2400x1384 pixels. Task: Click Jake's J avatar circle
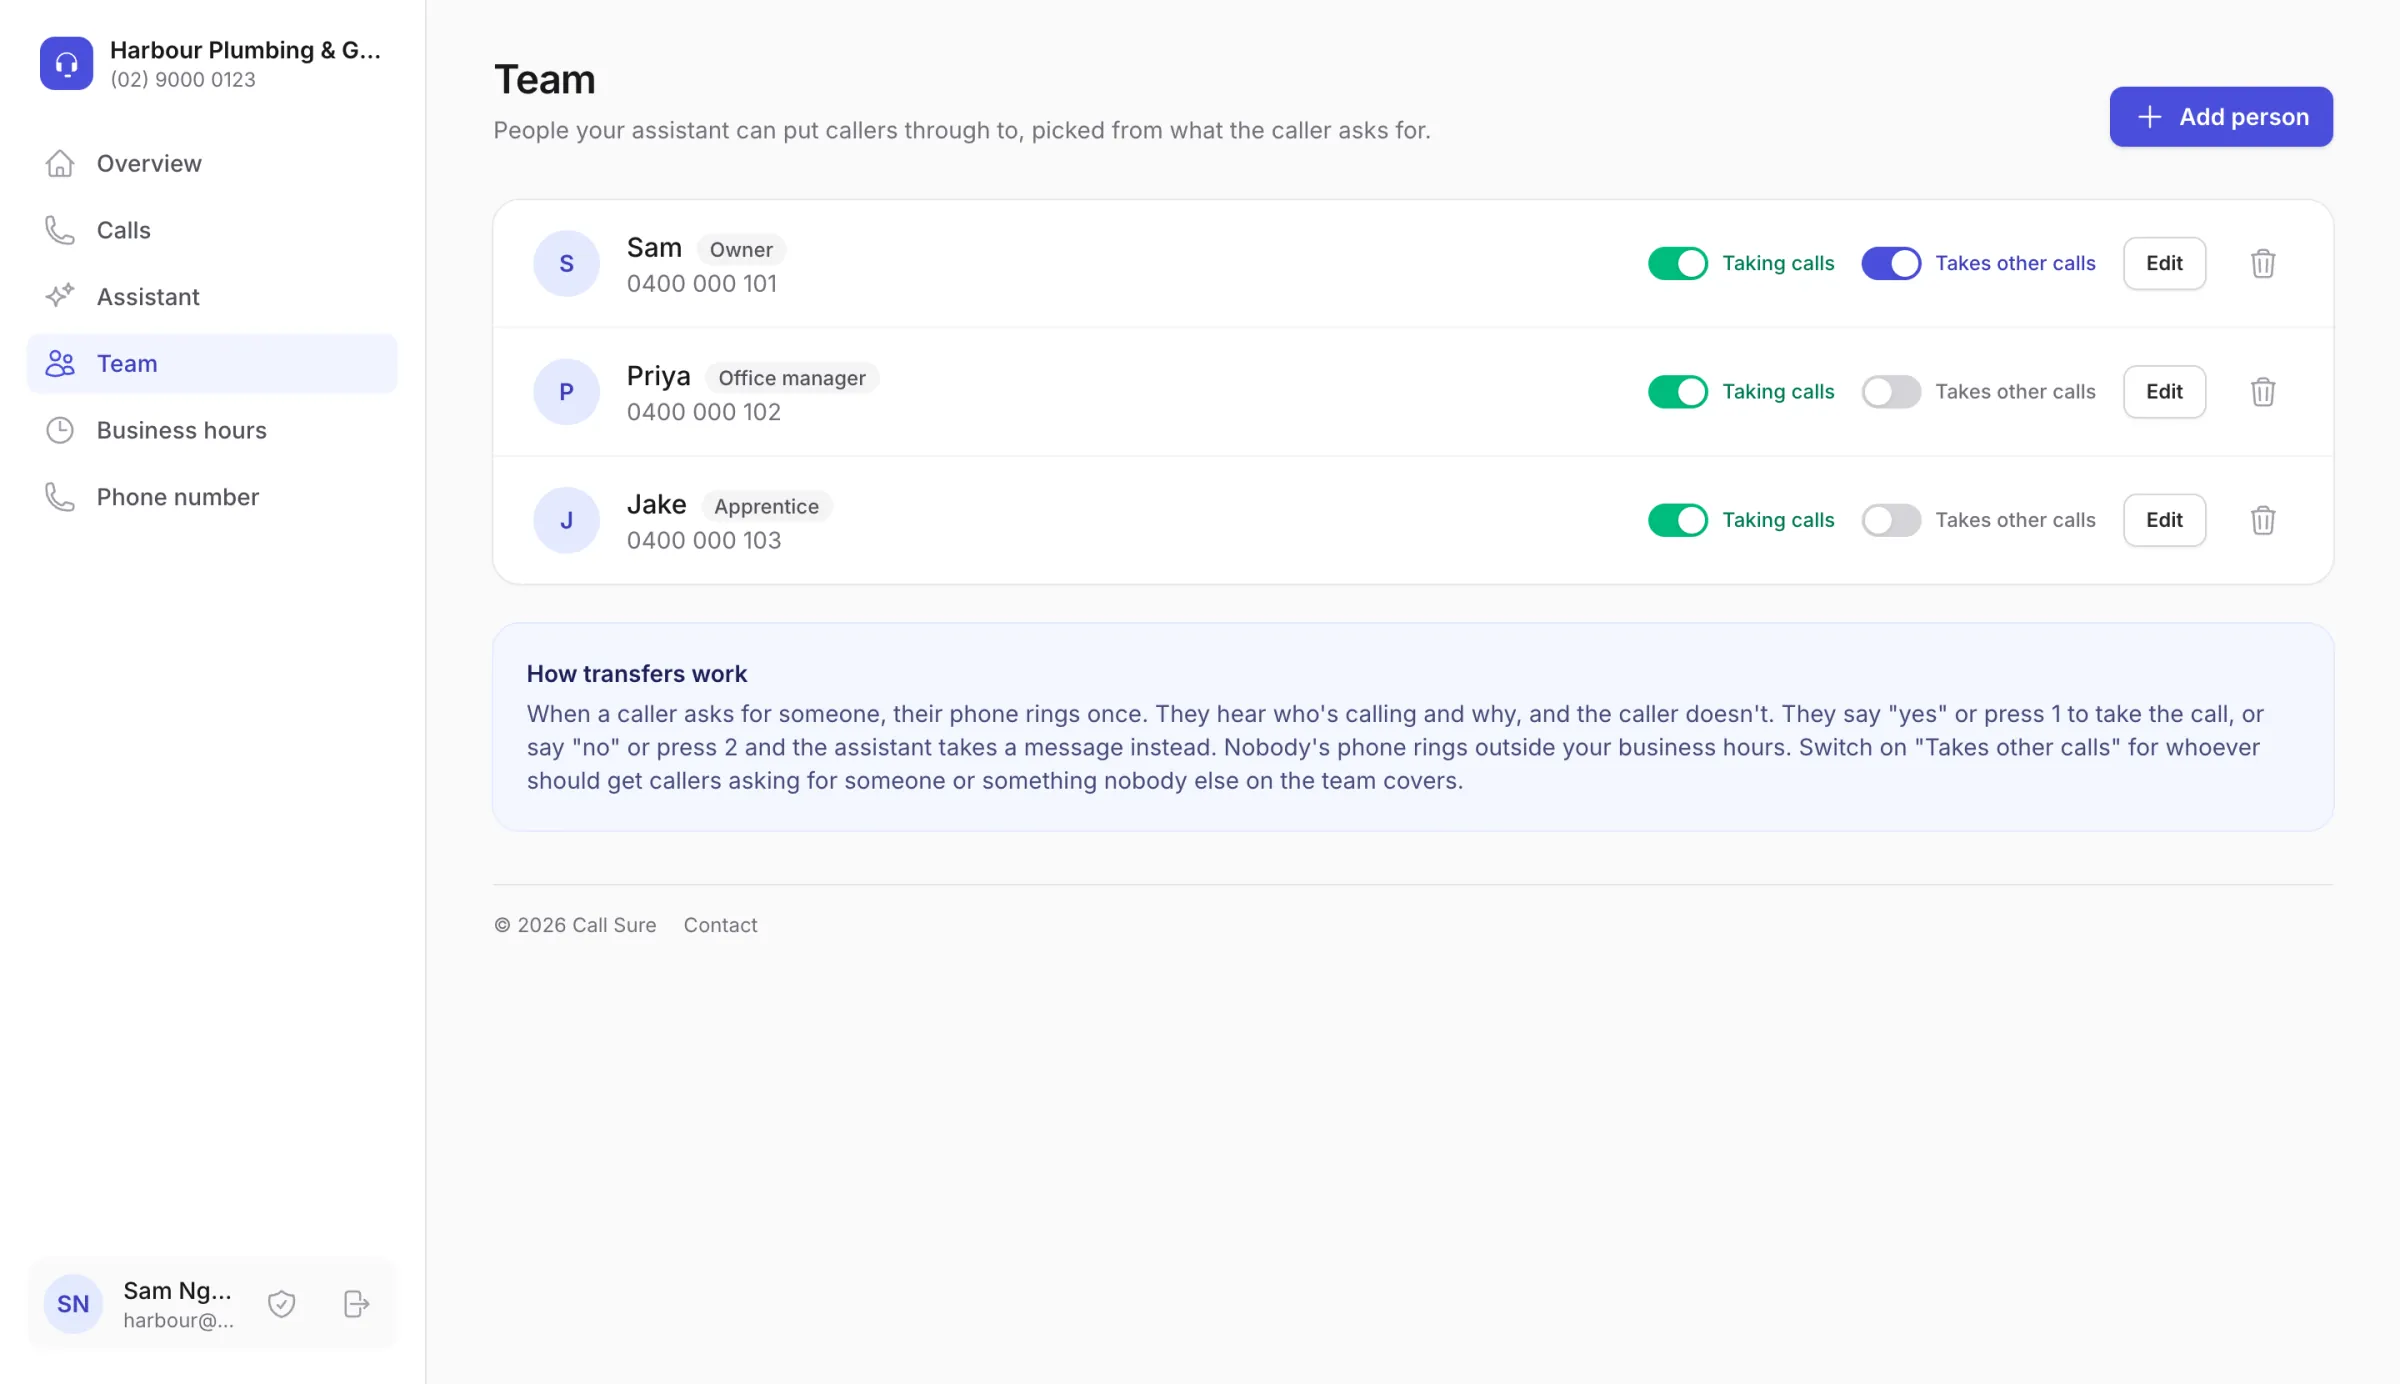coord(566,520)
